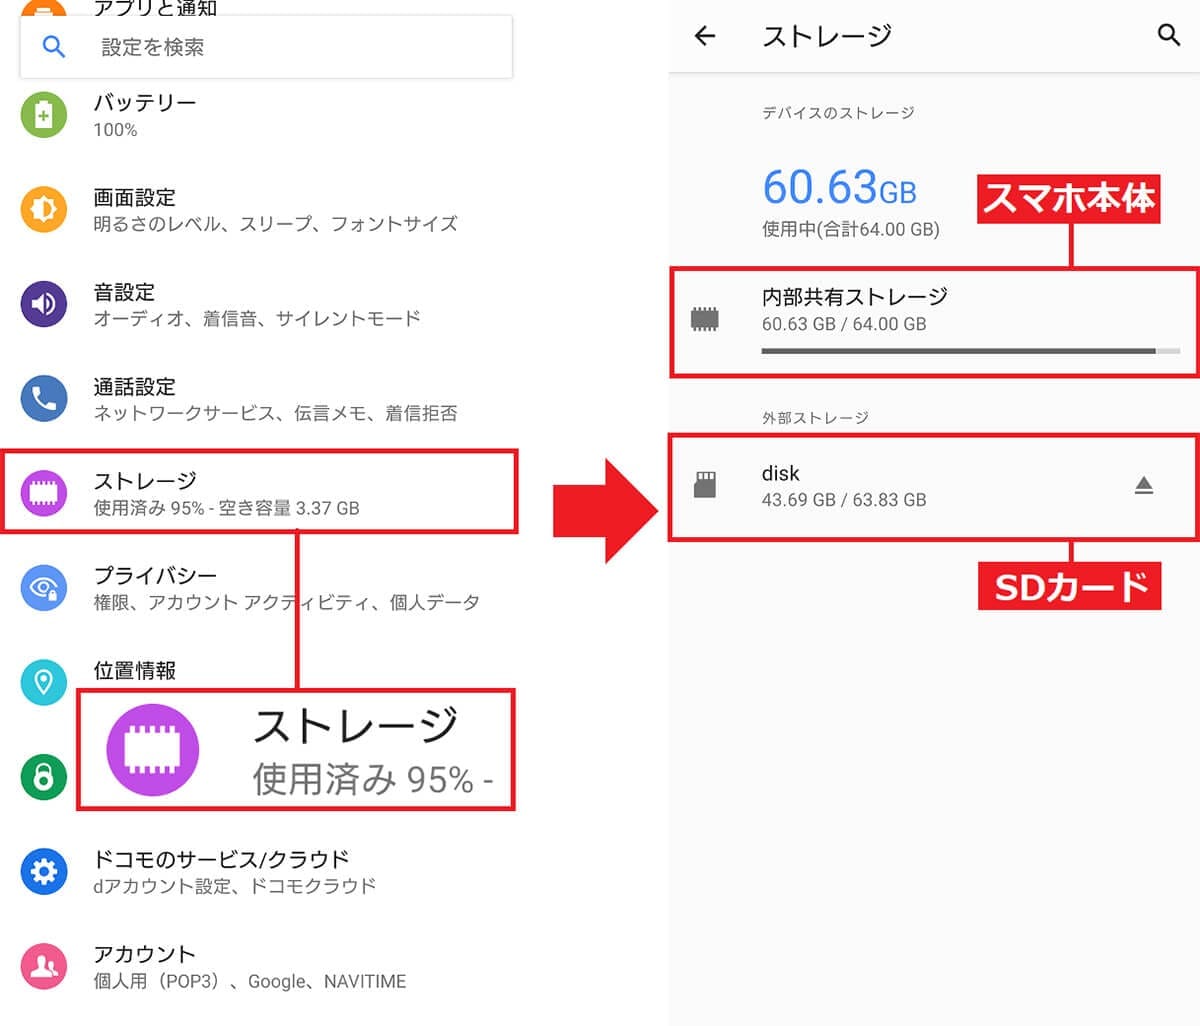Tap the green lock security icon
The width and height of the screenshot is (1200, 1026).
tap(44, 777)
